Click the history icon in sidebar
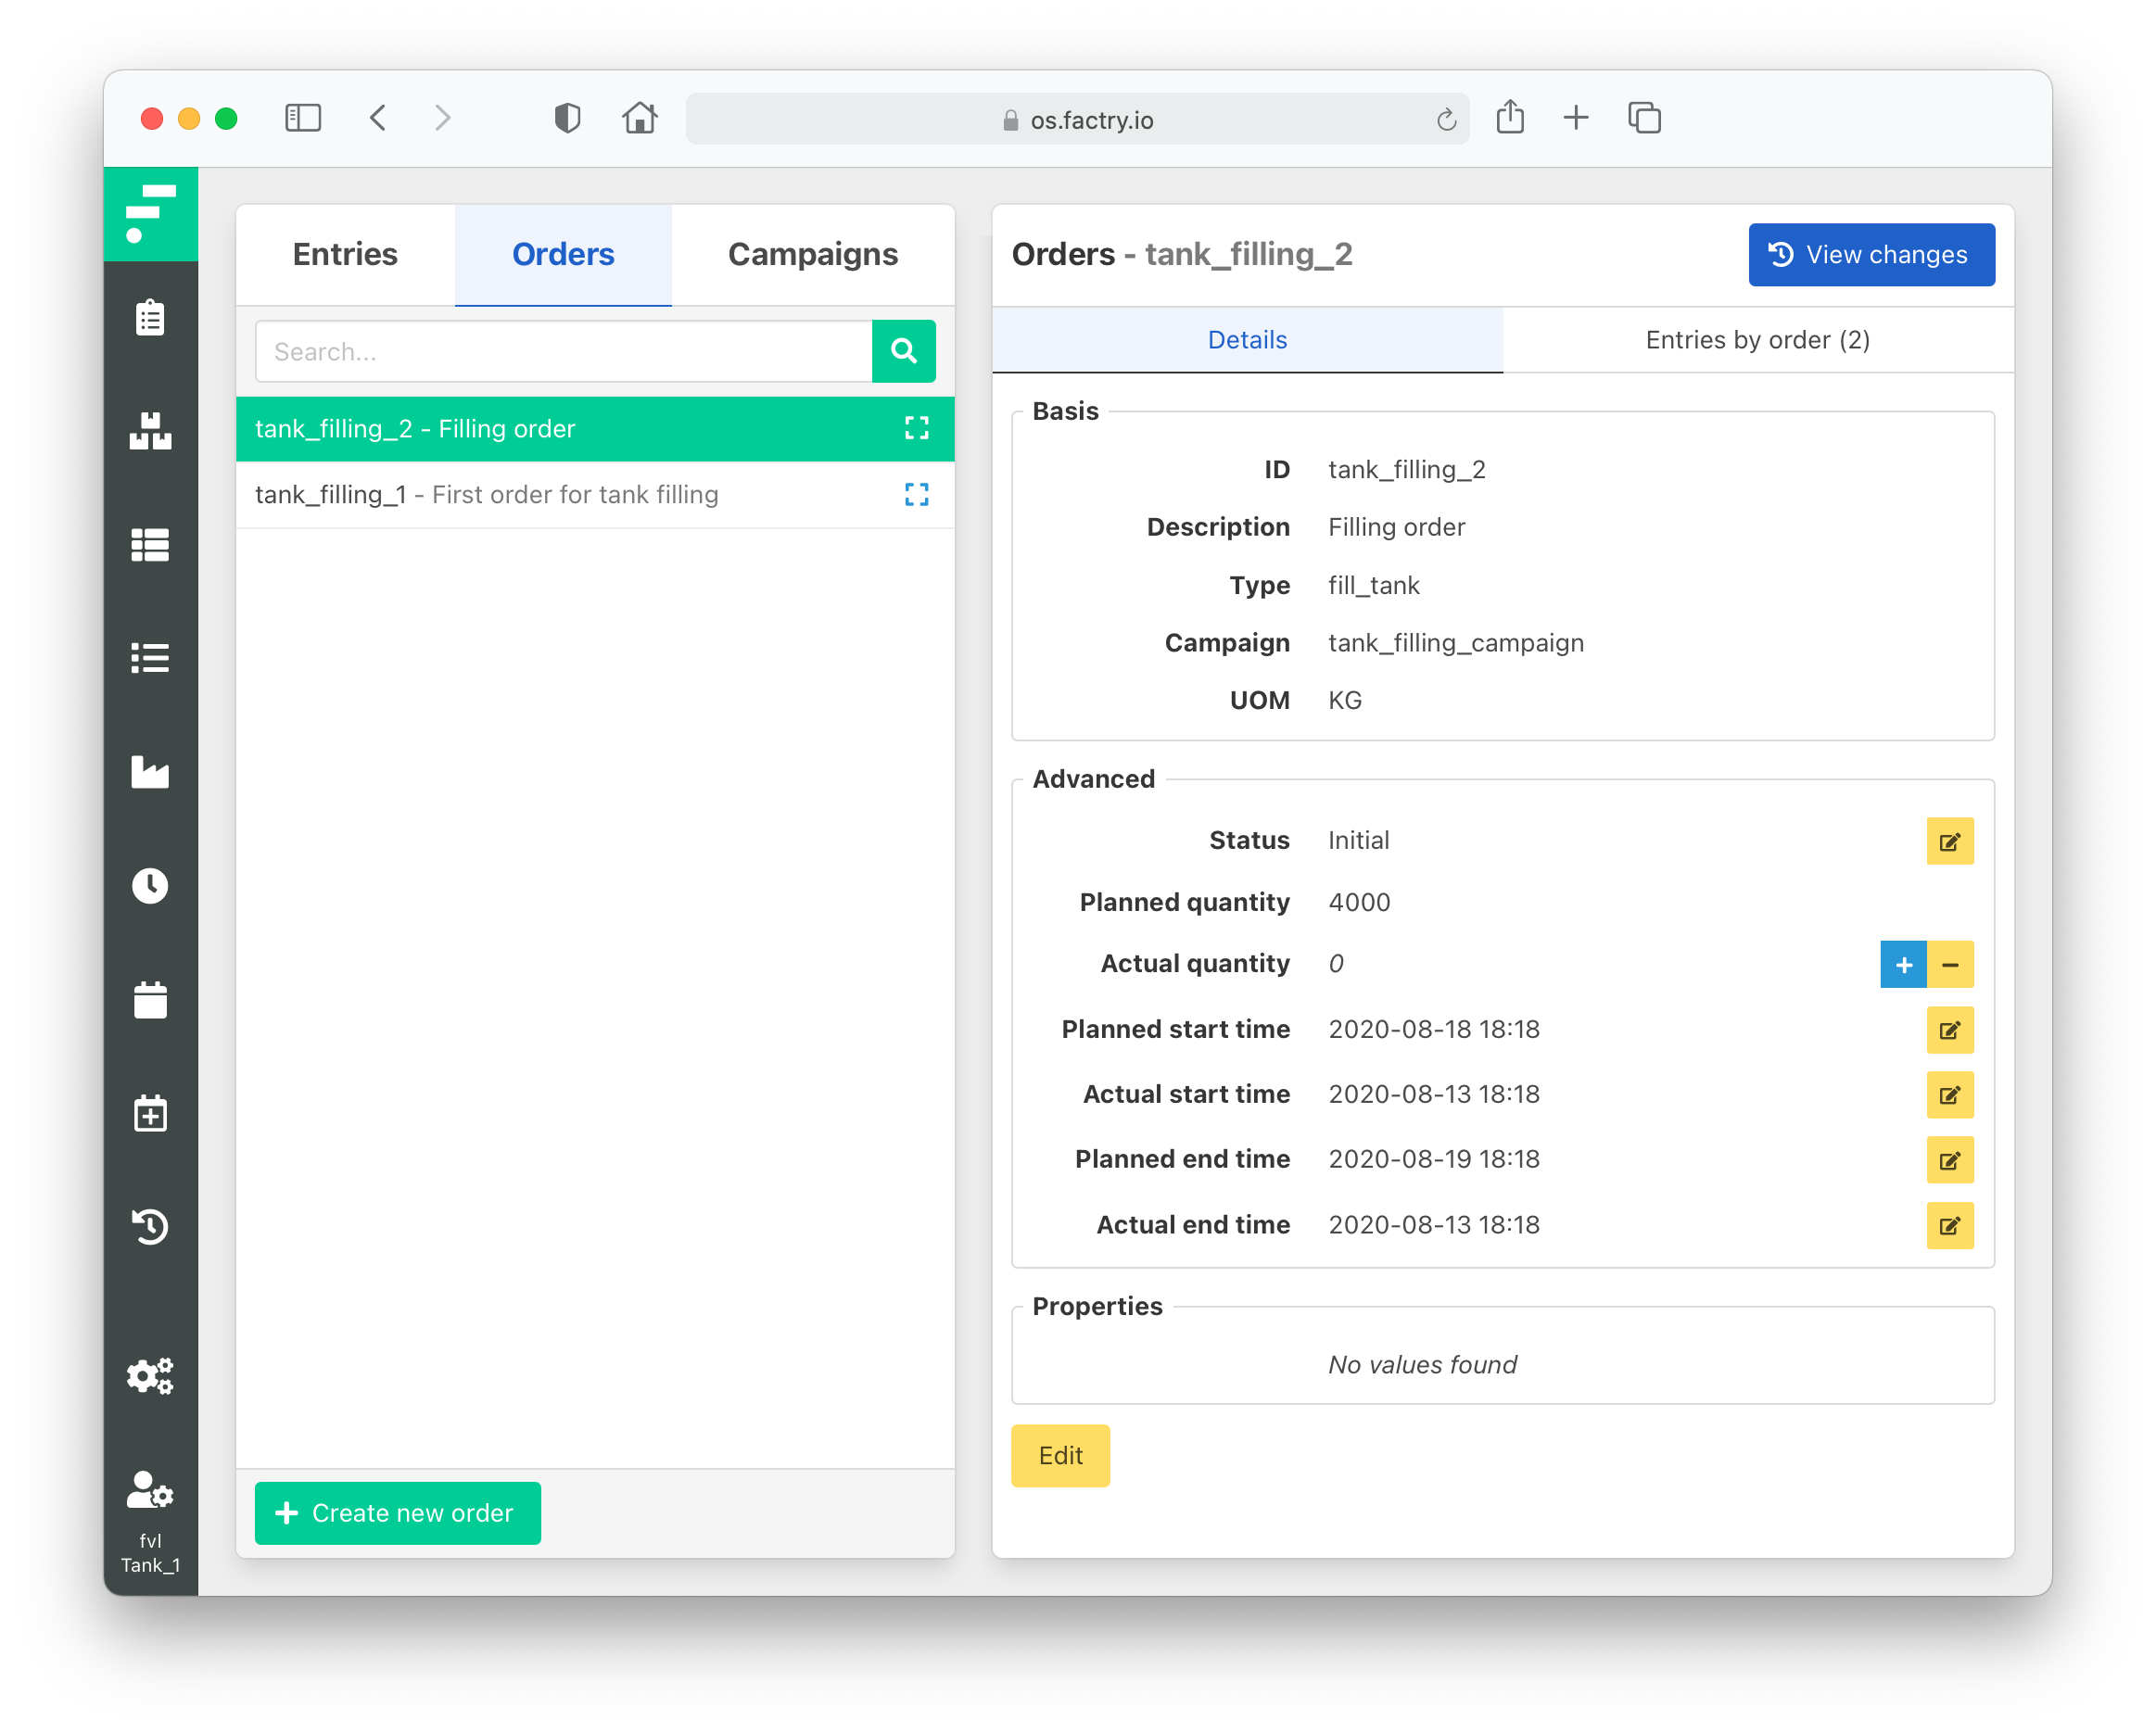Screen dimensions: 2156x1733 (x=150, y=1226)
